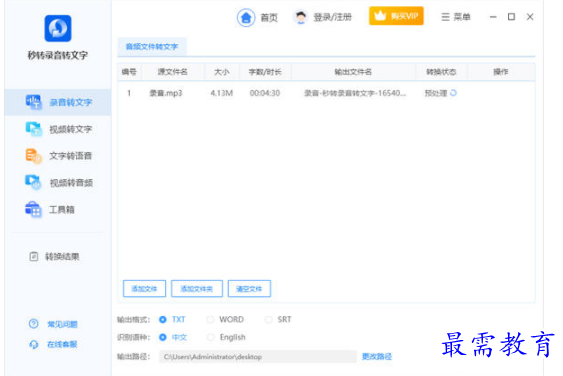The image size is (563, 376).
Task: Click the 录音.mp3 file name cell
Action: [x=166, y=93]
